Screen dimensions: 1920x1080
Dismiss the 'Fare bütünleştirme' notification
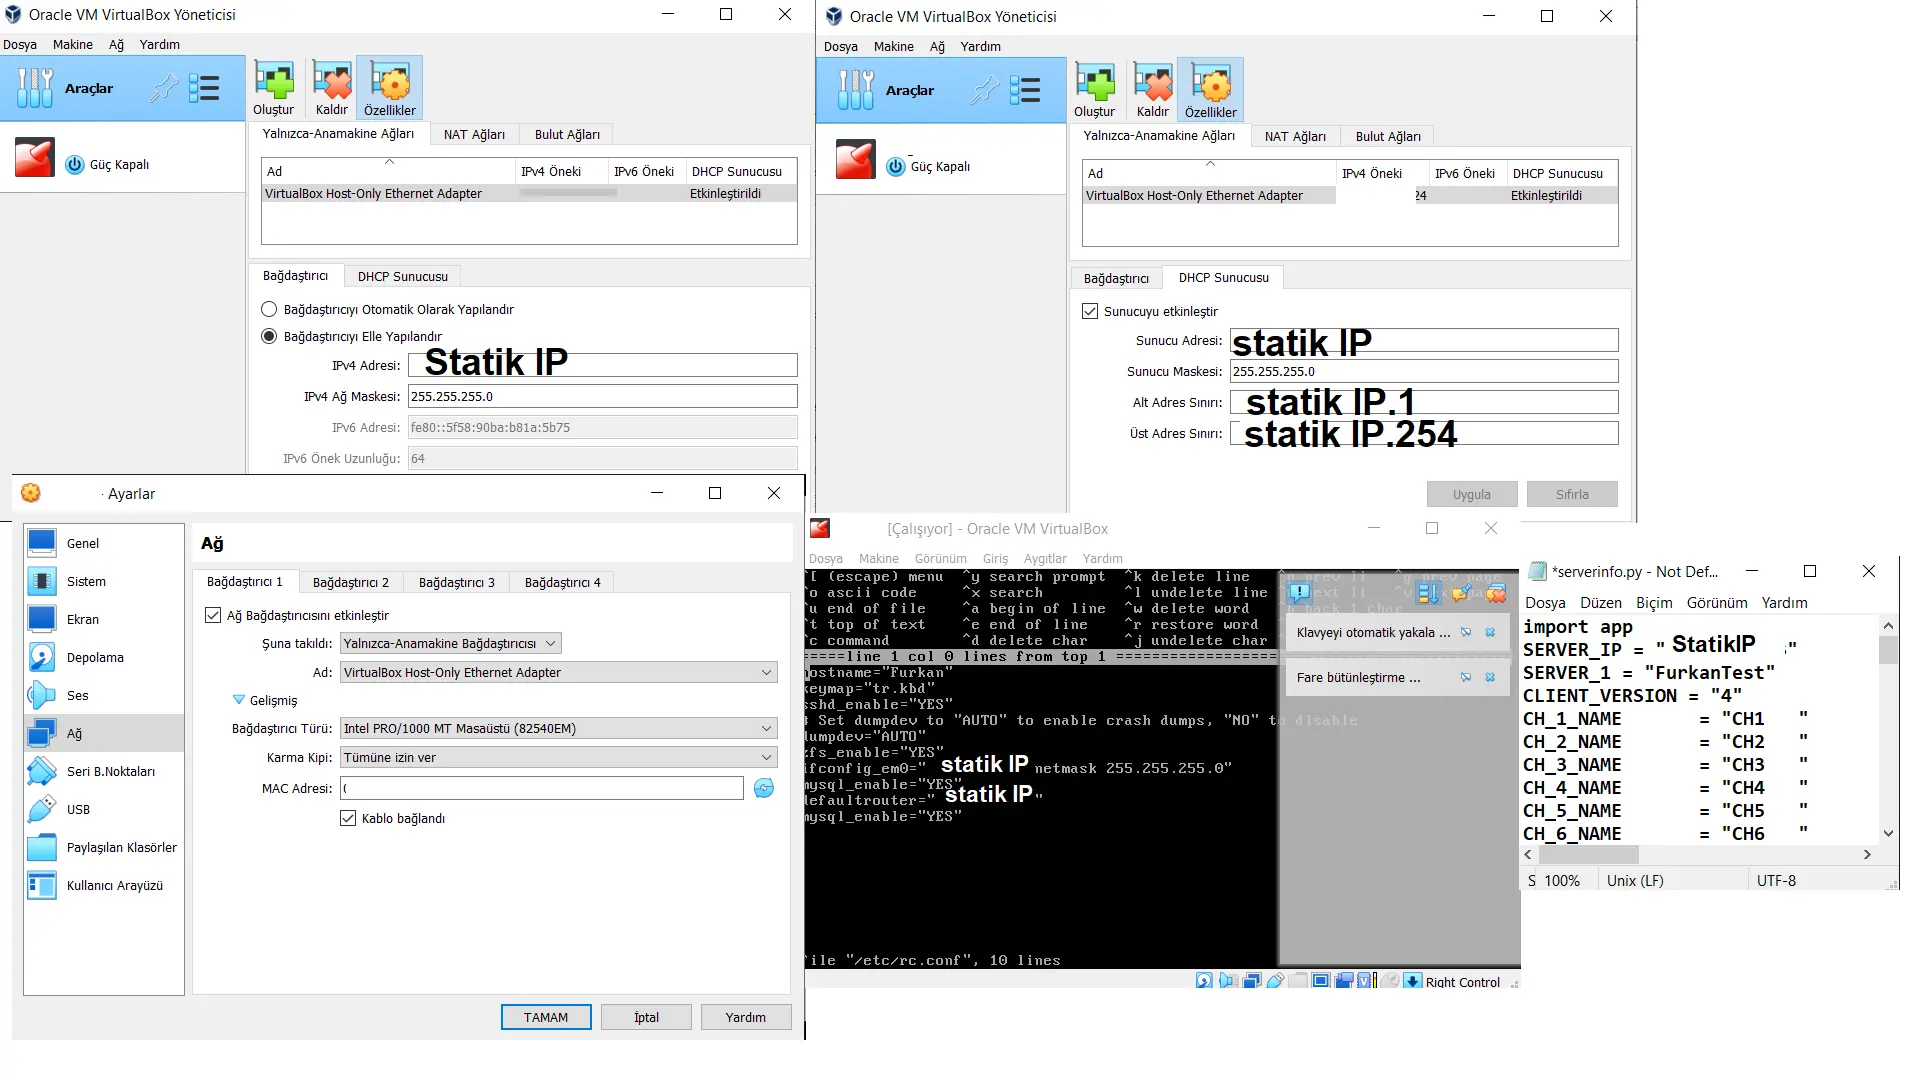click(1490, 677)
